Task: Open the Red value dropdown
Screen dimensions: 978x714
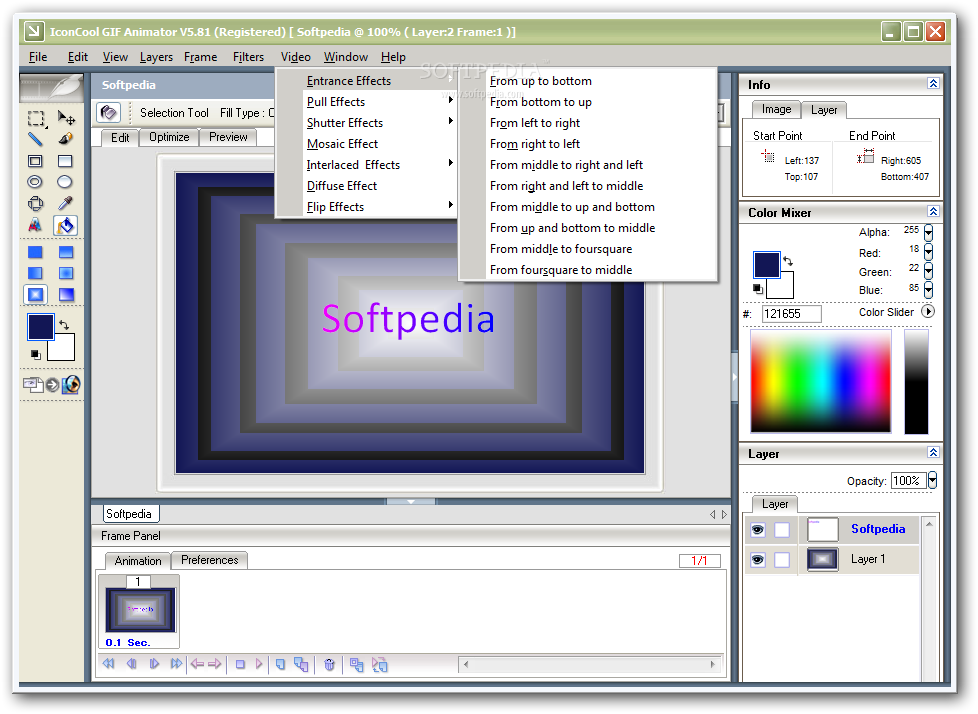Action: pyautogui.click(x=929, y=252)
